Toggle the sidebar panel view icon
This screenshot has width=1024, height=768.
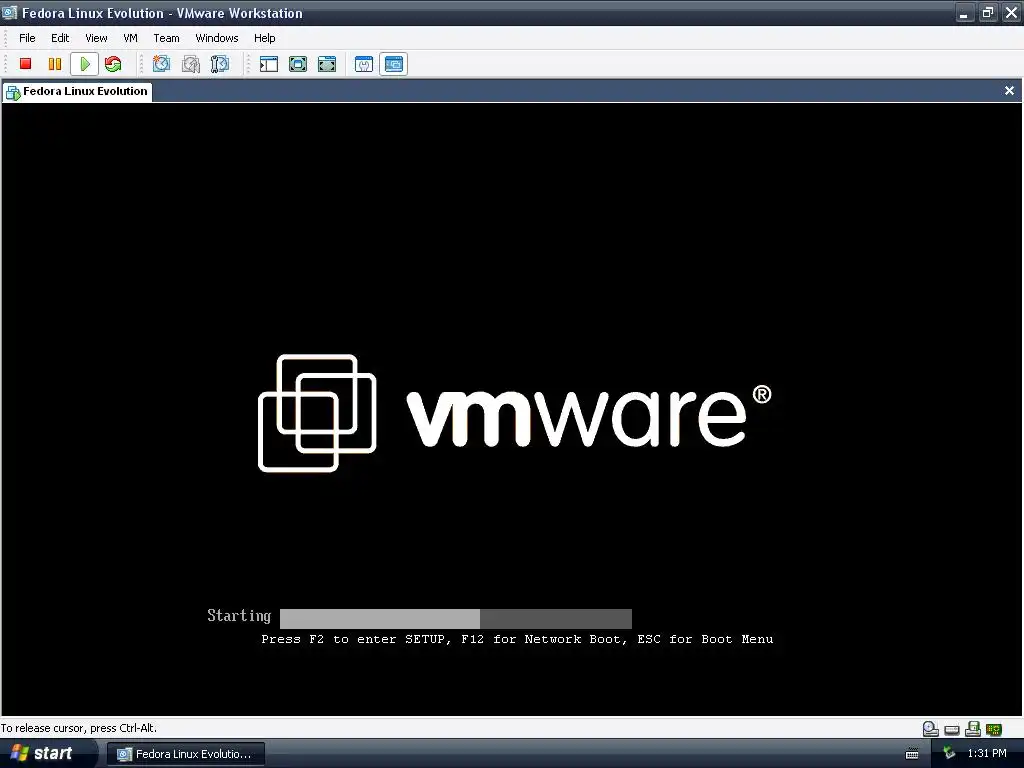[x=268, y=64]
